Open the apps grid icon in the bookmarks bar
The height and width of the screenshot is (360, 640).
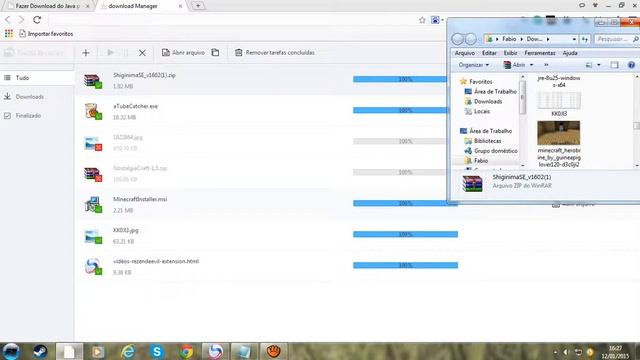coord(9,33)
